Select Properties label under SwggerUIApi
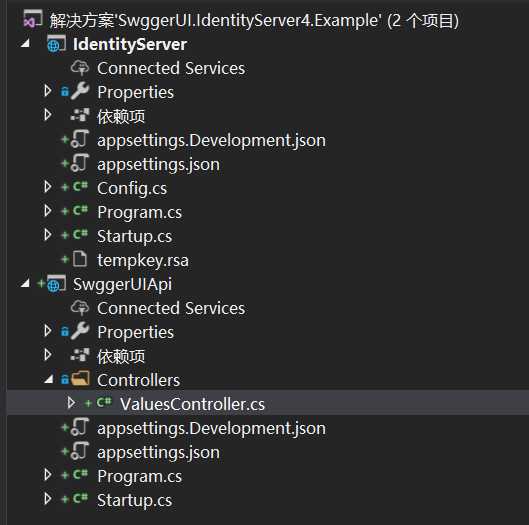This screenshot has width=529, height=525. coord(136,332)
